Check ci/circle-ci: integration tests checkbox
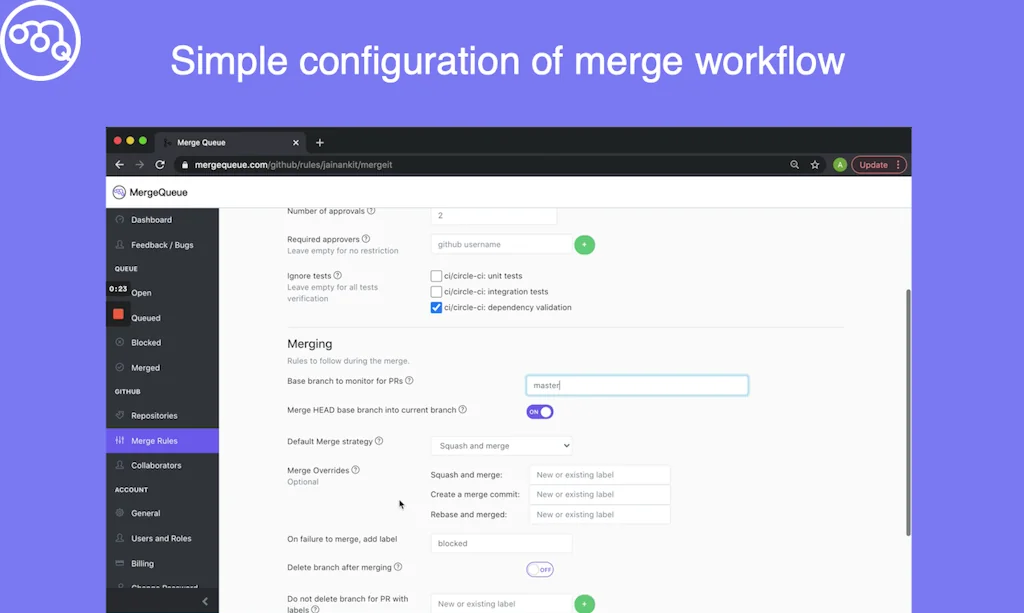The width and height of the screenshot is (1024, 613). (436, 292)
